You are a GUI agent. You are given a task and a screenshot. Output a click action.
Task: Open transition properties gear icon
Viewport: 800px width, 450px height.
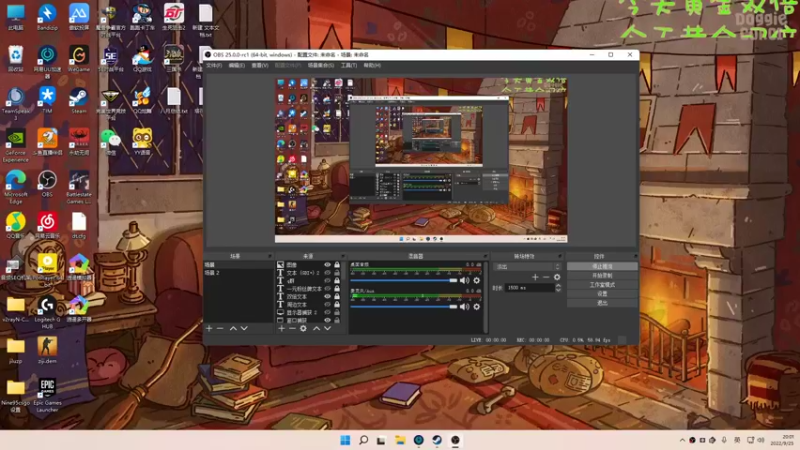(557, 277)
